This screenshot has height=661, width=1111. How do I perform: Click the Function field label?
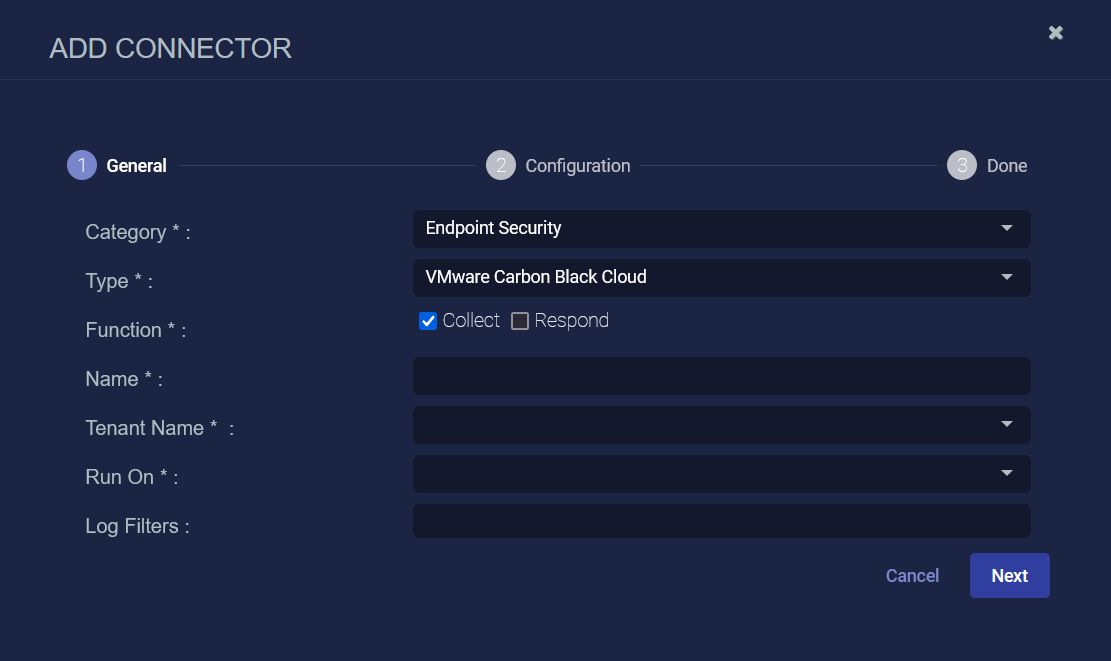point(135,330)
